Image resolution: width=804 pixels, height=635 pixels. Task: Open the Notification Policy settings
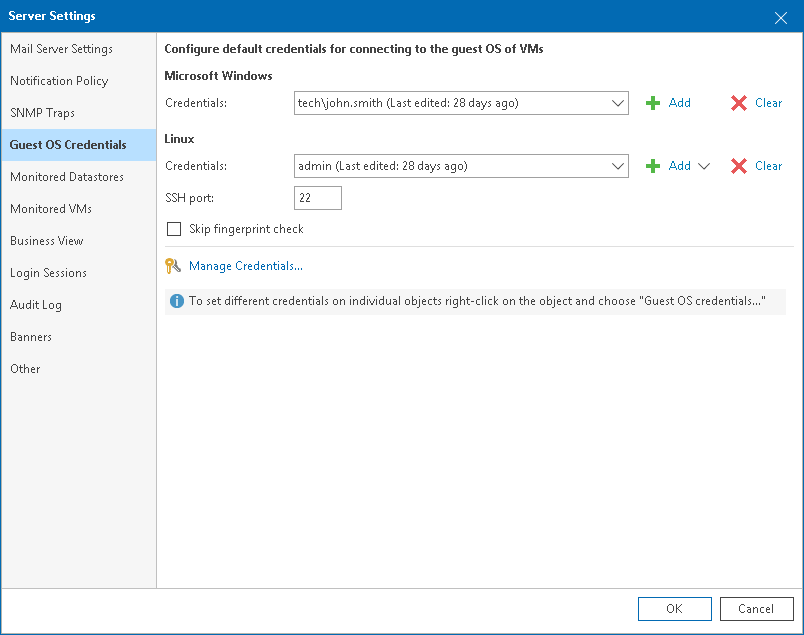point(60,80)
